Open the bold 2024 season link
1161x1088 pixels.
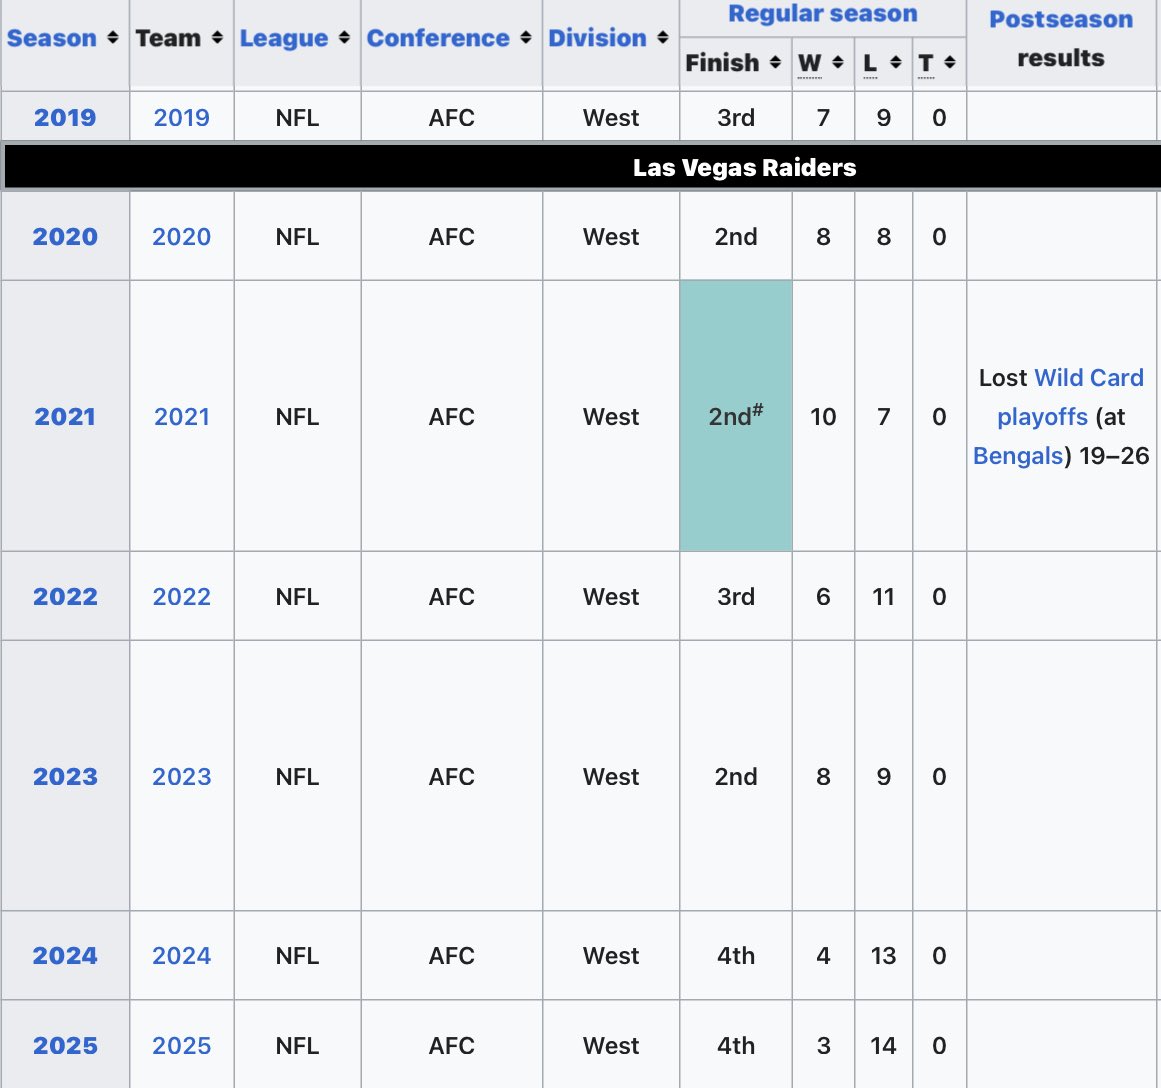pos(65,955)
